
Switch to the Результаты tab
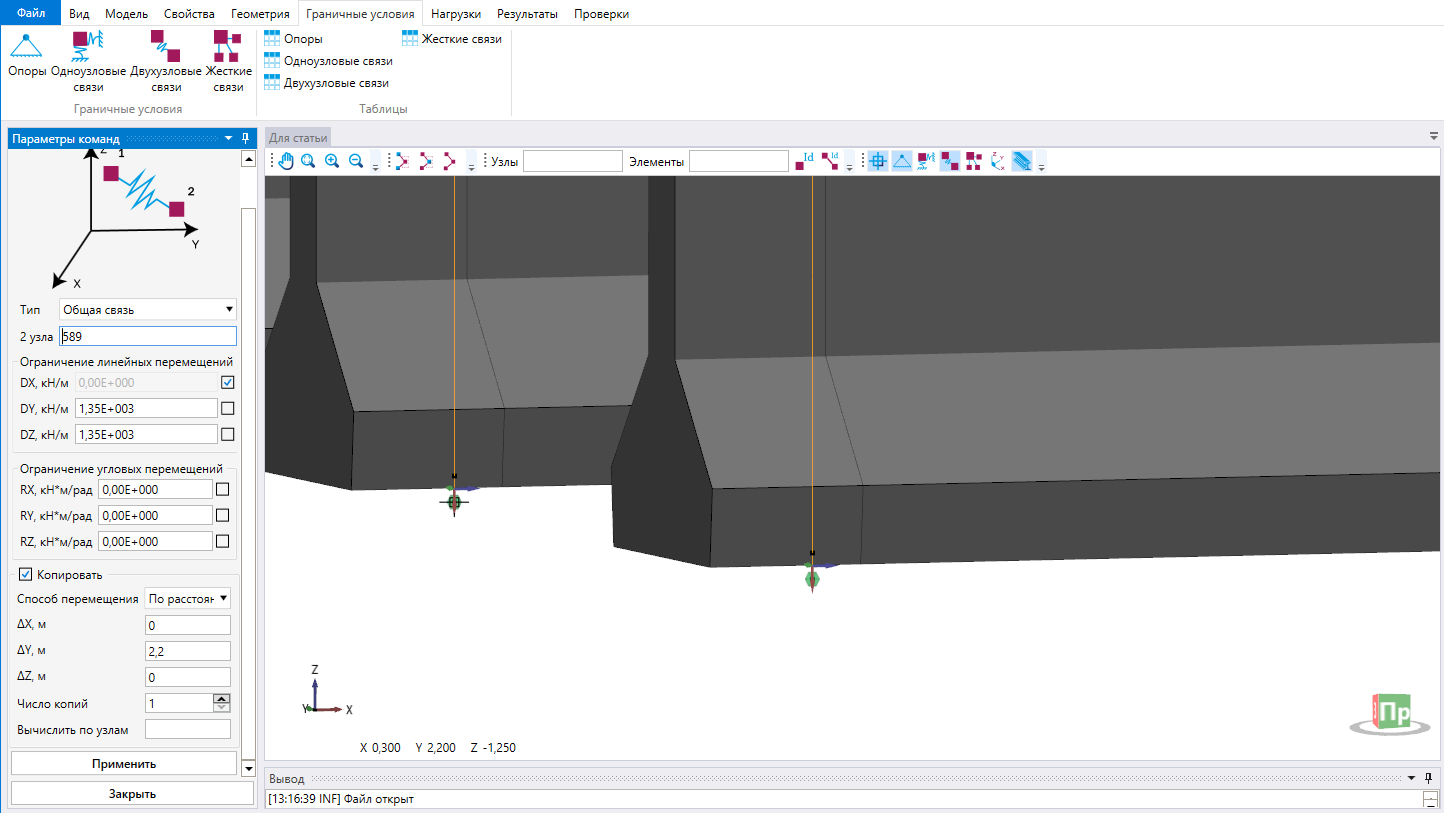click(527, 14)
